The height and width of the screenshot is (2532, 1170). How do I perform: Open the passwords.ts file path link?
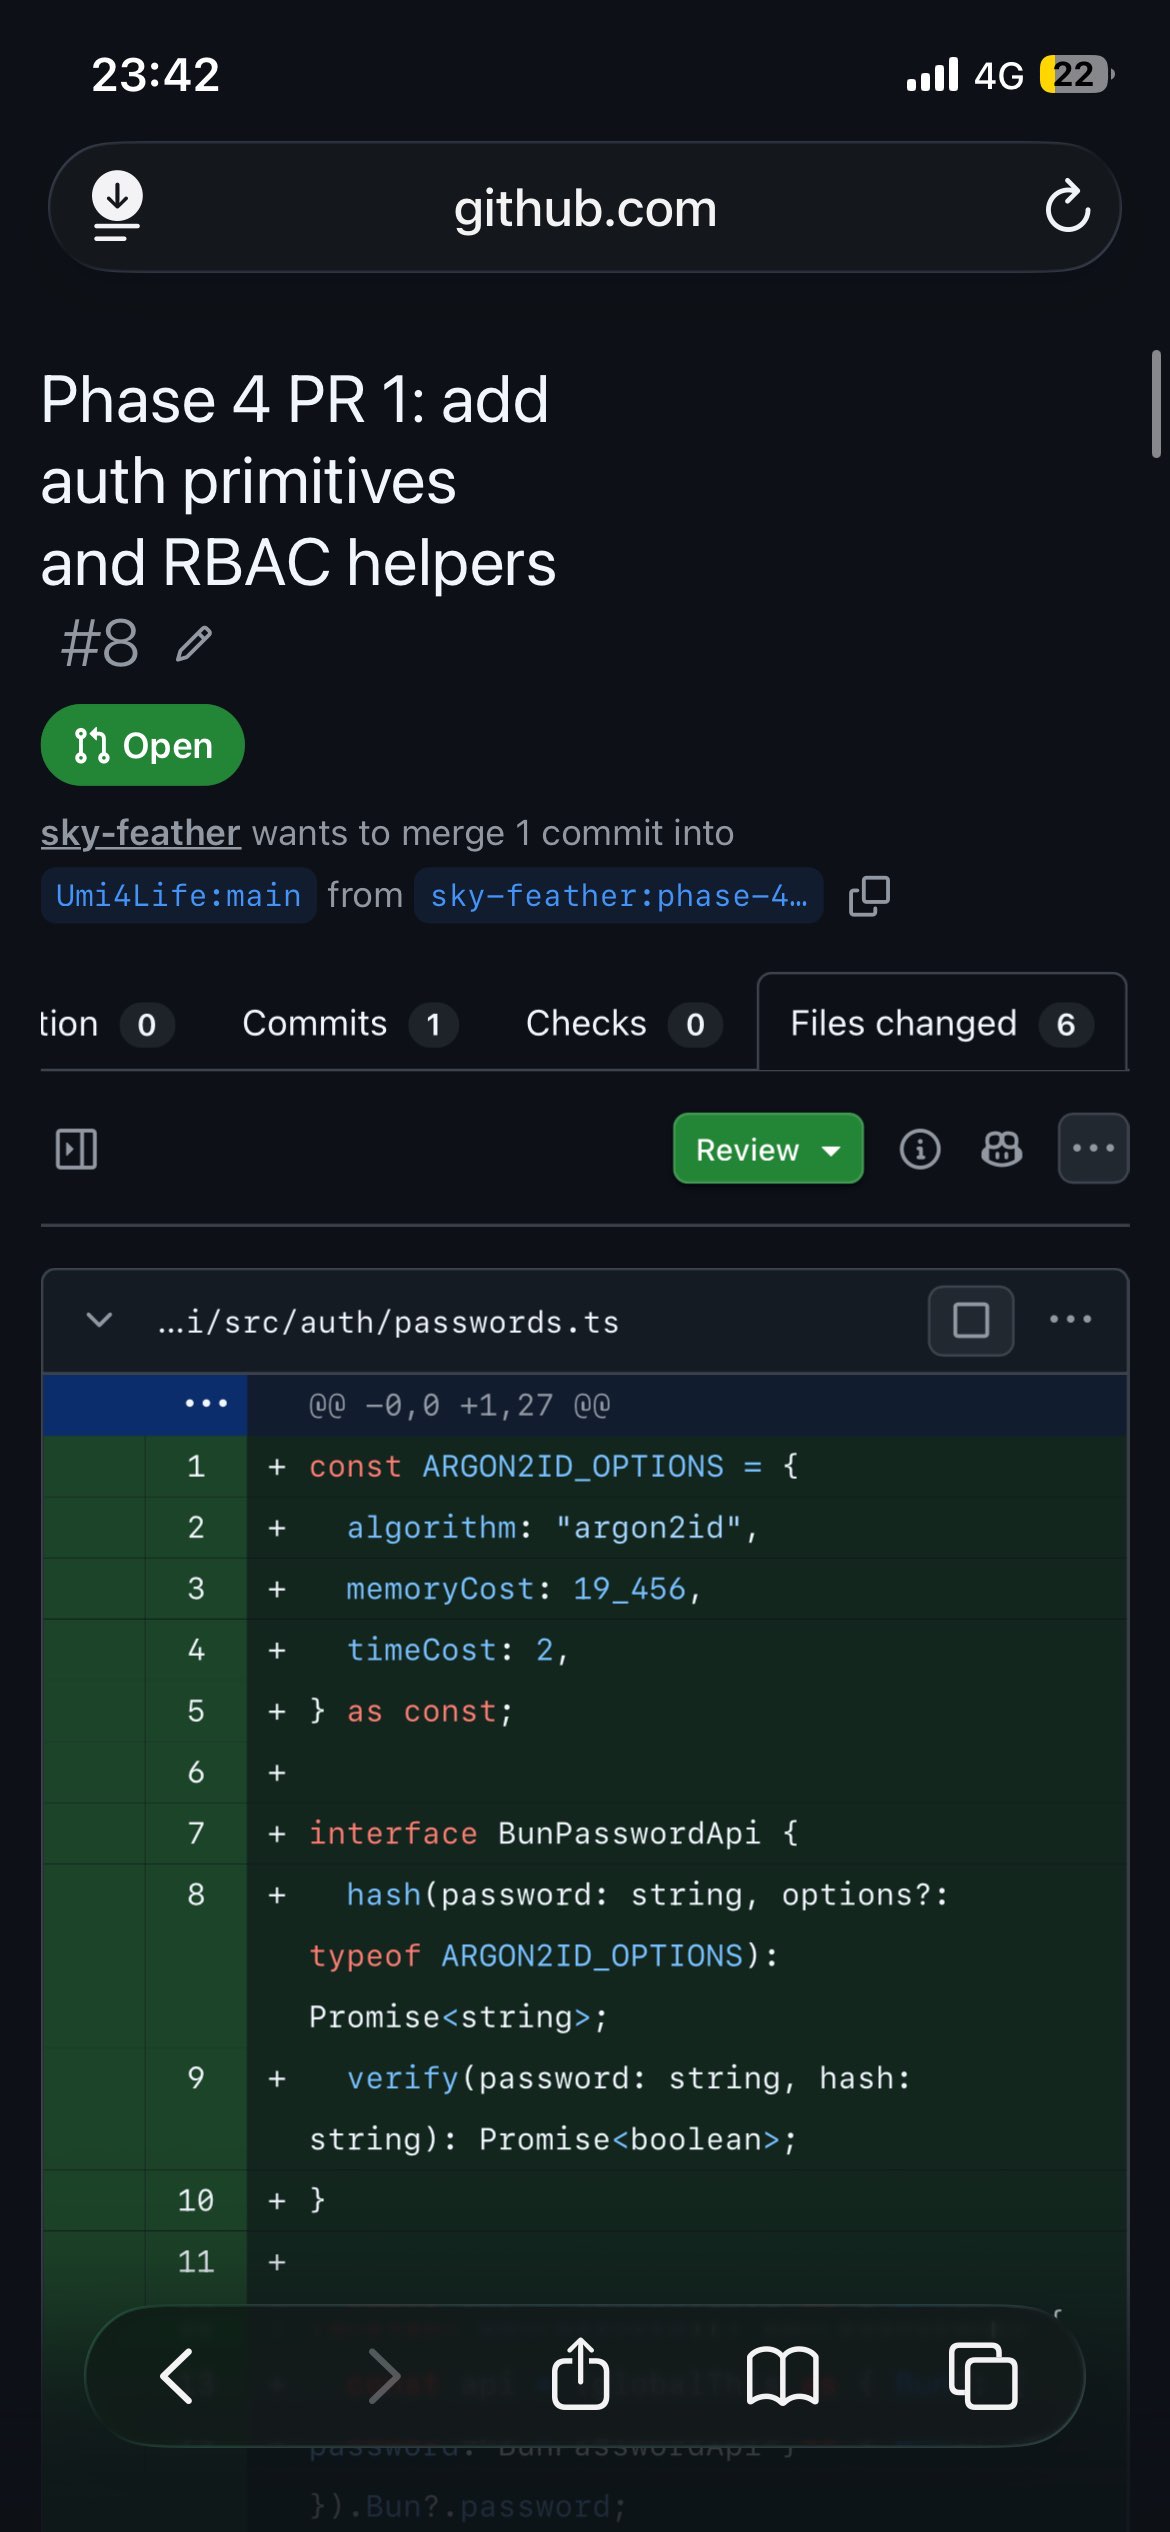(389, 1322)
